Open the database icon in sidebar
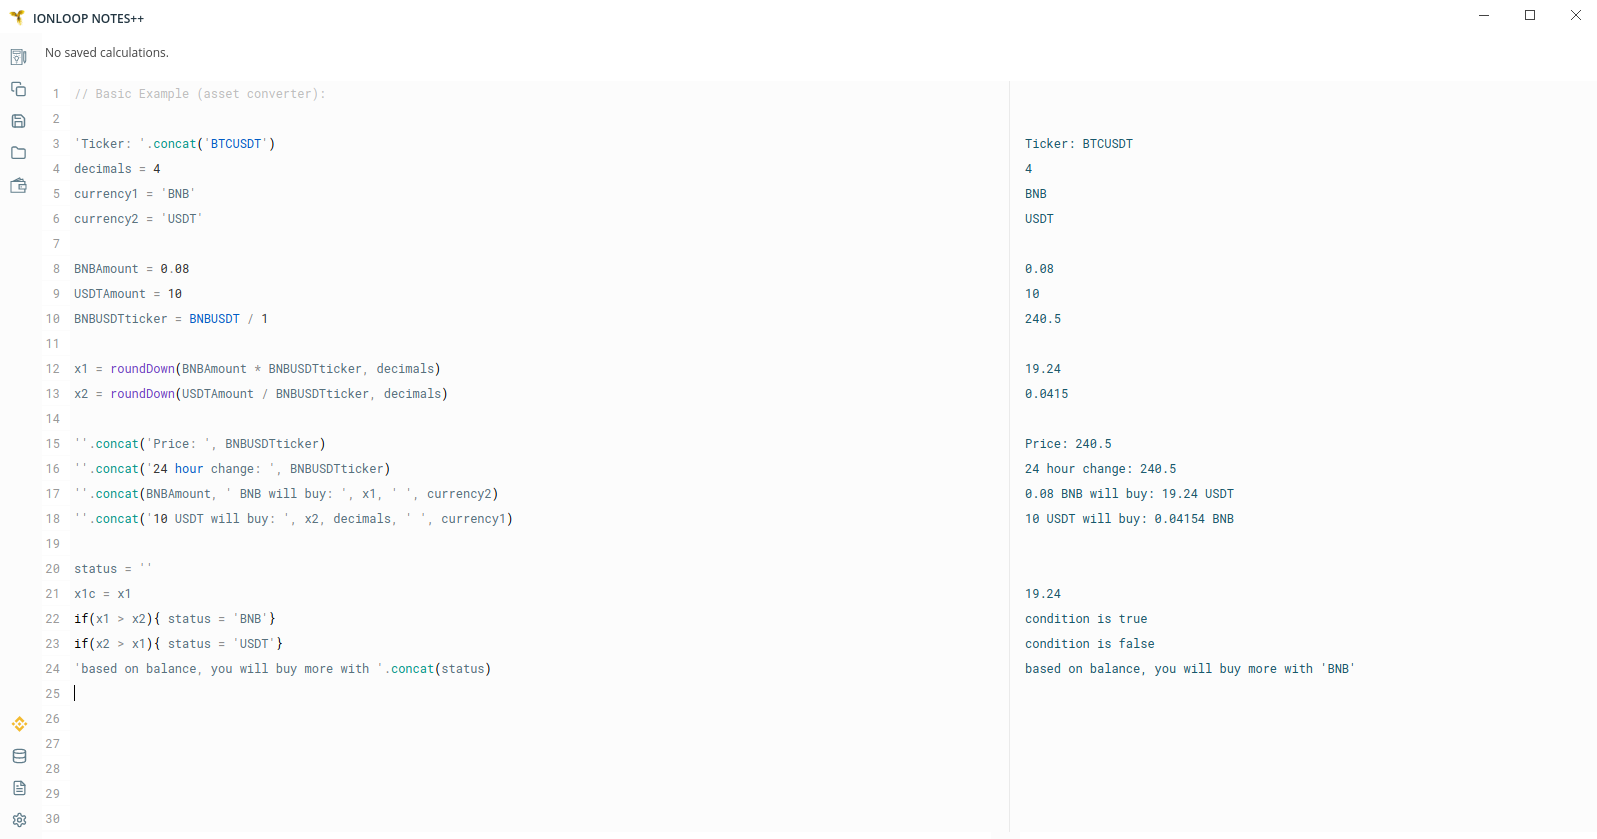 point(19,756)
